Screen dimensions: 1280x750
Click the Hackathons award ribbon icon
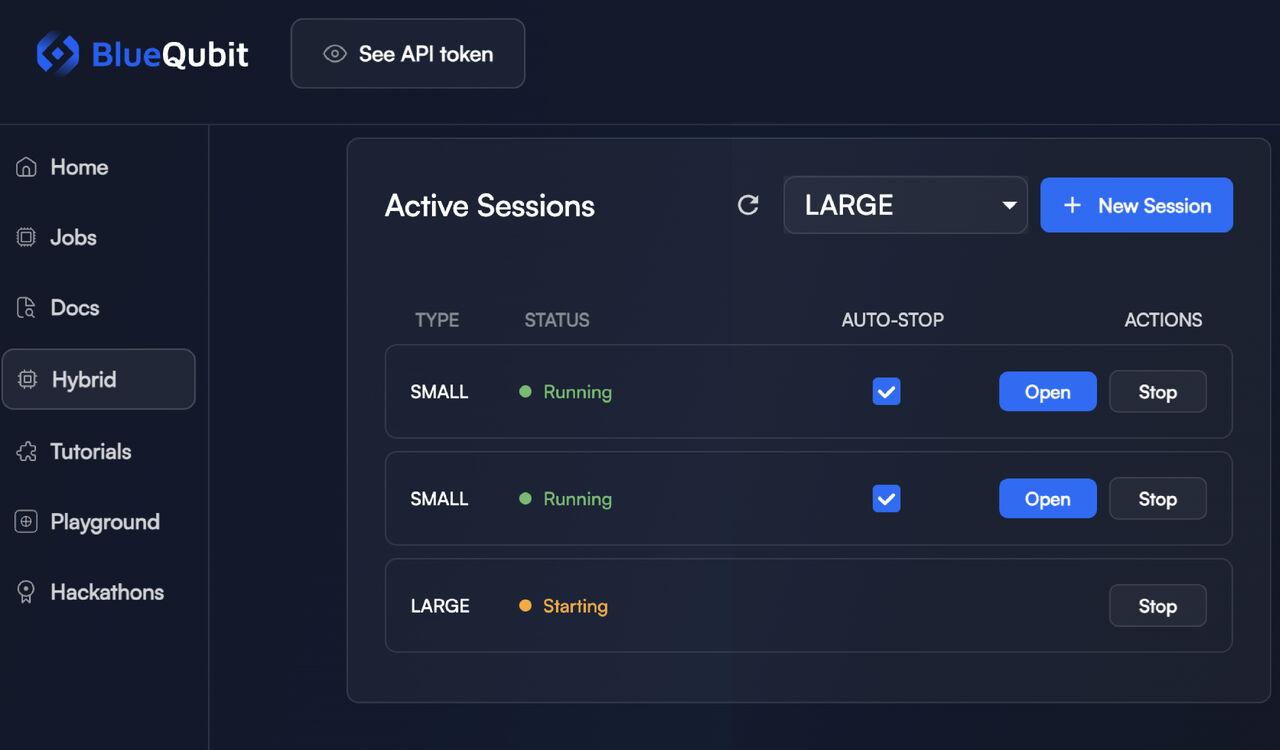(x=26, y=592)
